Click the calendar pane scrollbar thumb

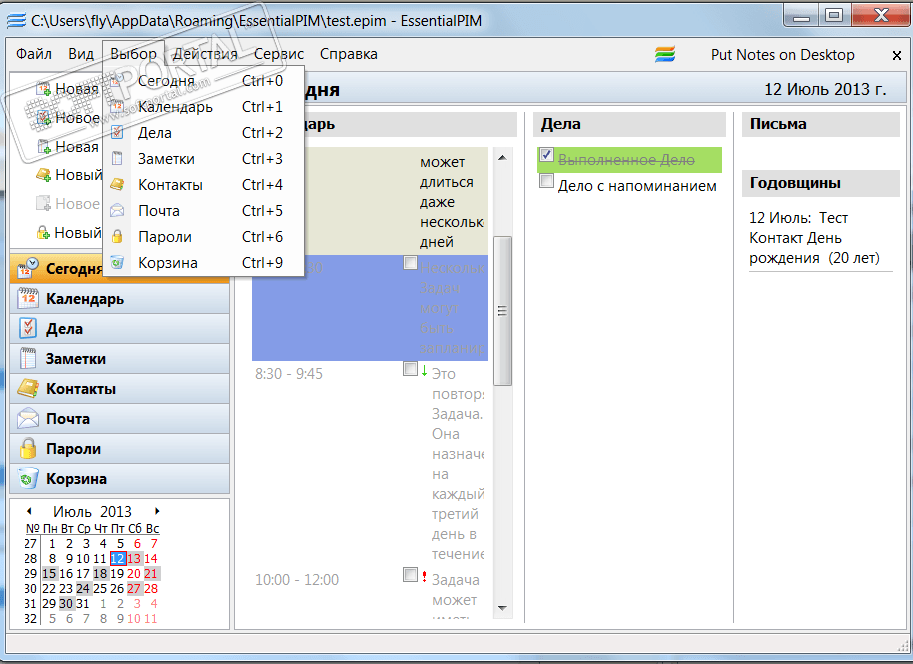click(x=502, y=310)
